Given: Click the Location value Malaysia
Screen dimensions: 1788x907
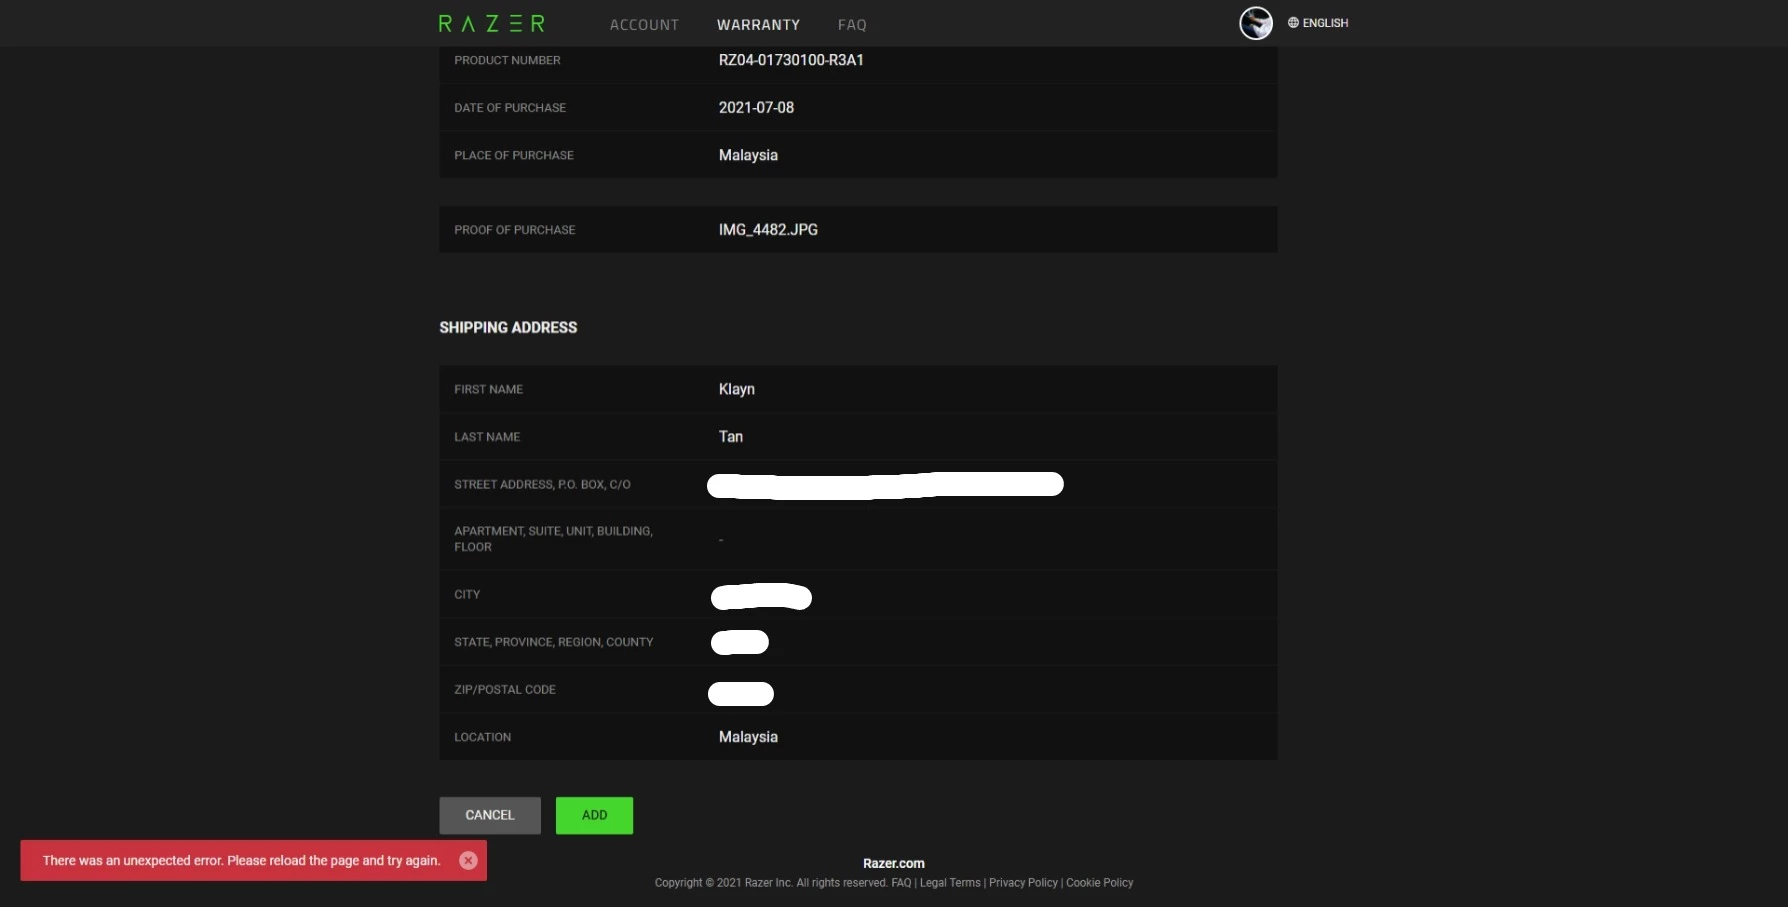Looking at the screenshot, I should tap(748, 737).
